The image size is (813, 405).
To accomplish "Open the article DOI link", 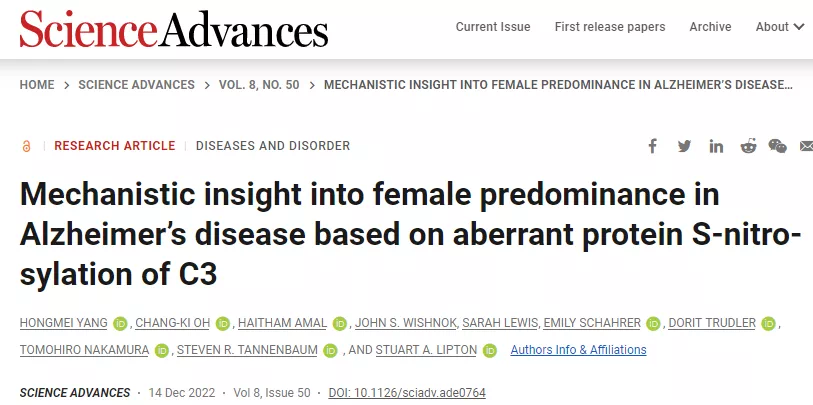I will coord(407,393).
